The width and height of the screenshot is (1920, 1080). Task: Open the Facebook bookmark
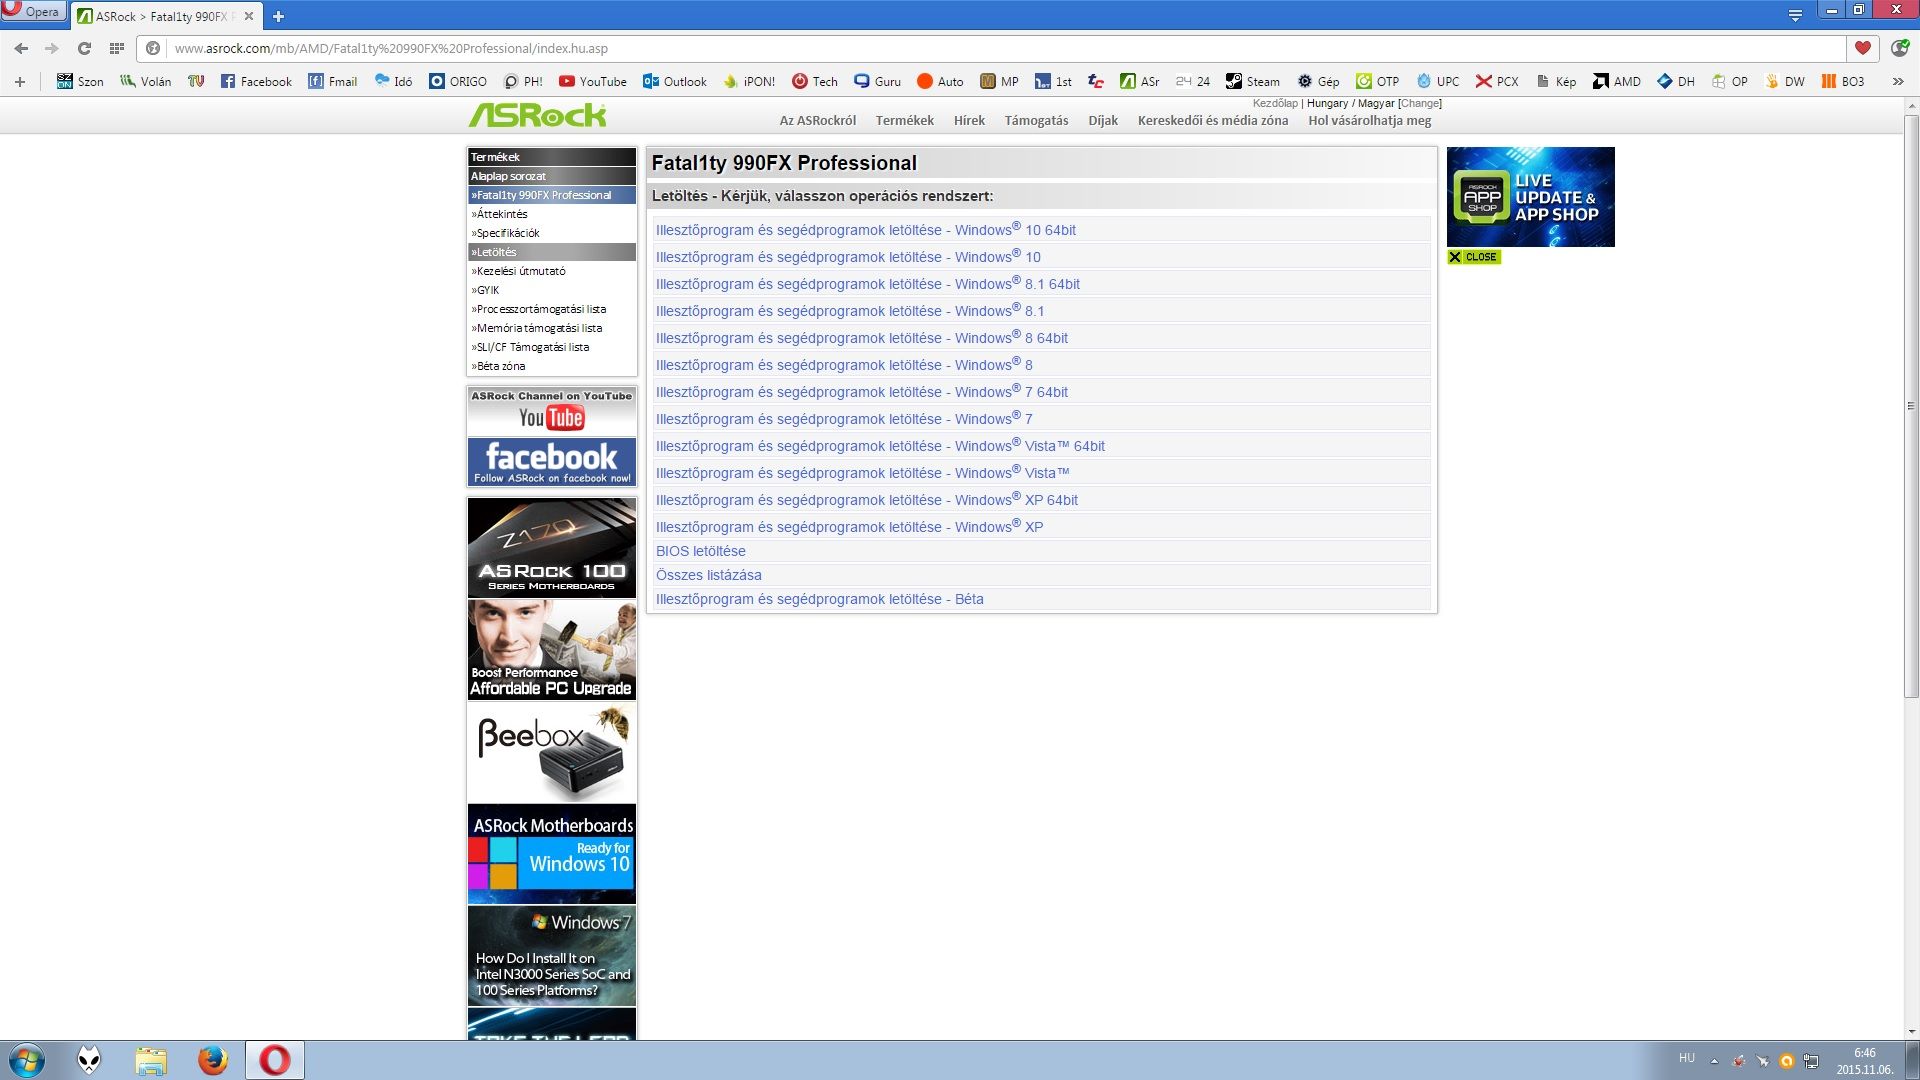(256, 82)
